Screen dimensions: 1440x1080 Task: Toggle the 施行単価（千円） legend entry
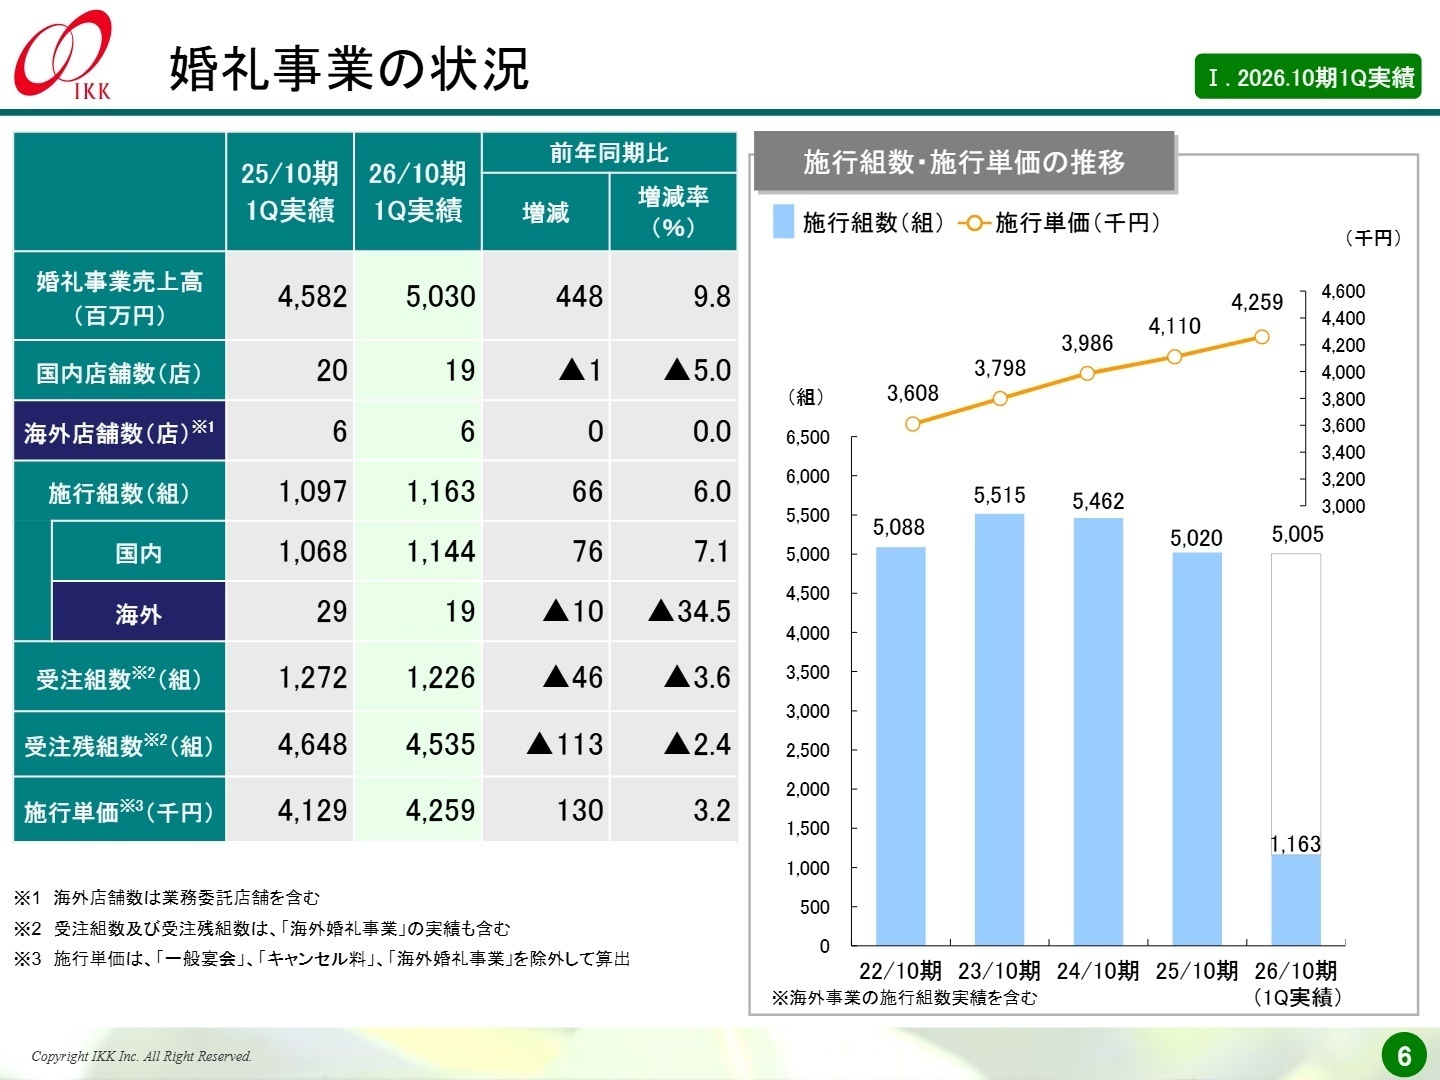[x=1077, y=224]
